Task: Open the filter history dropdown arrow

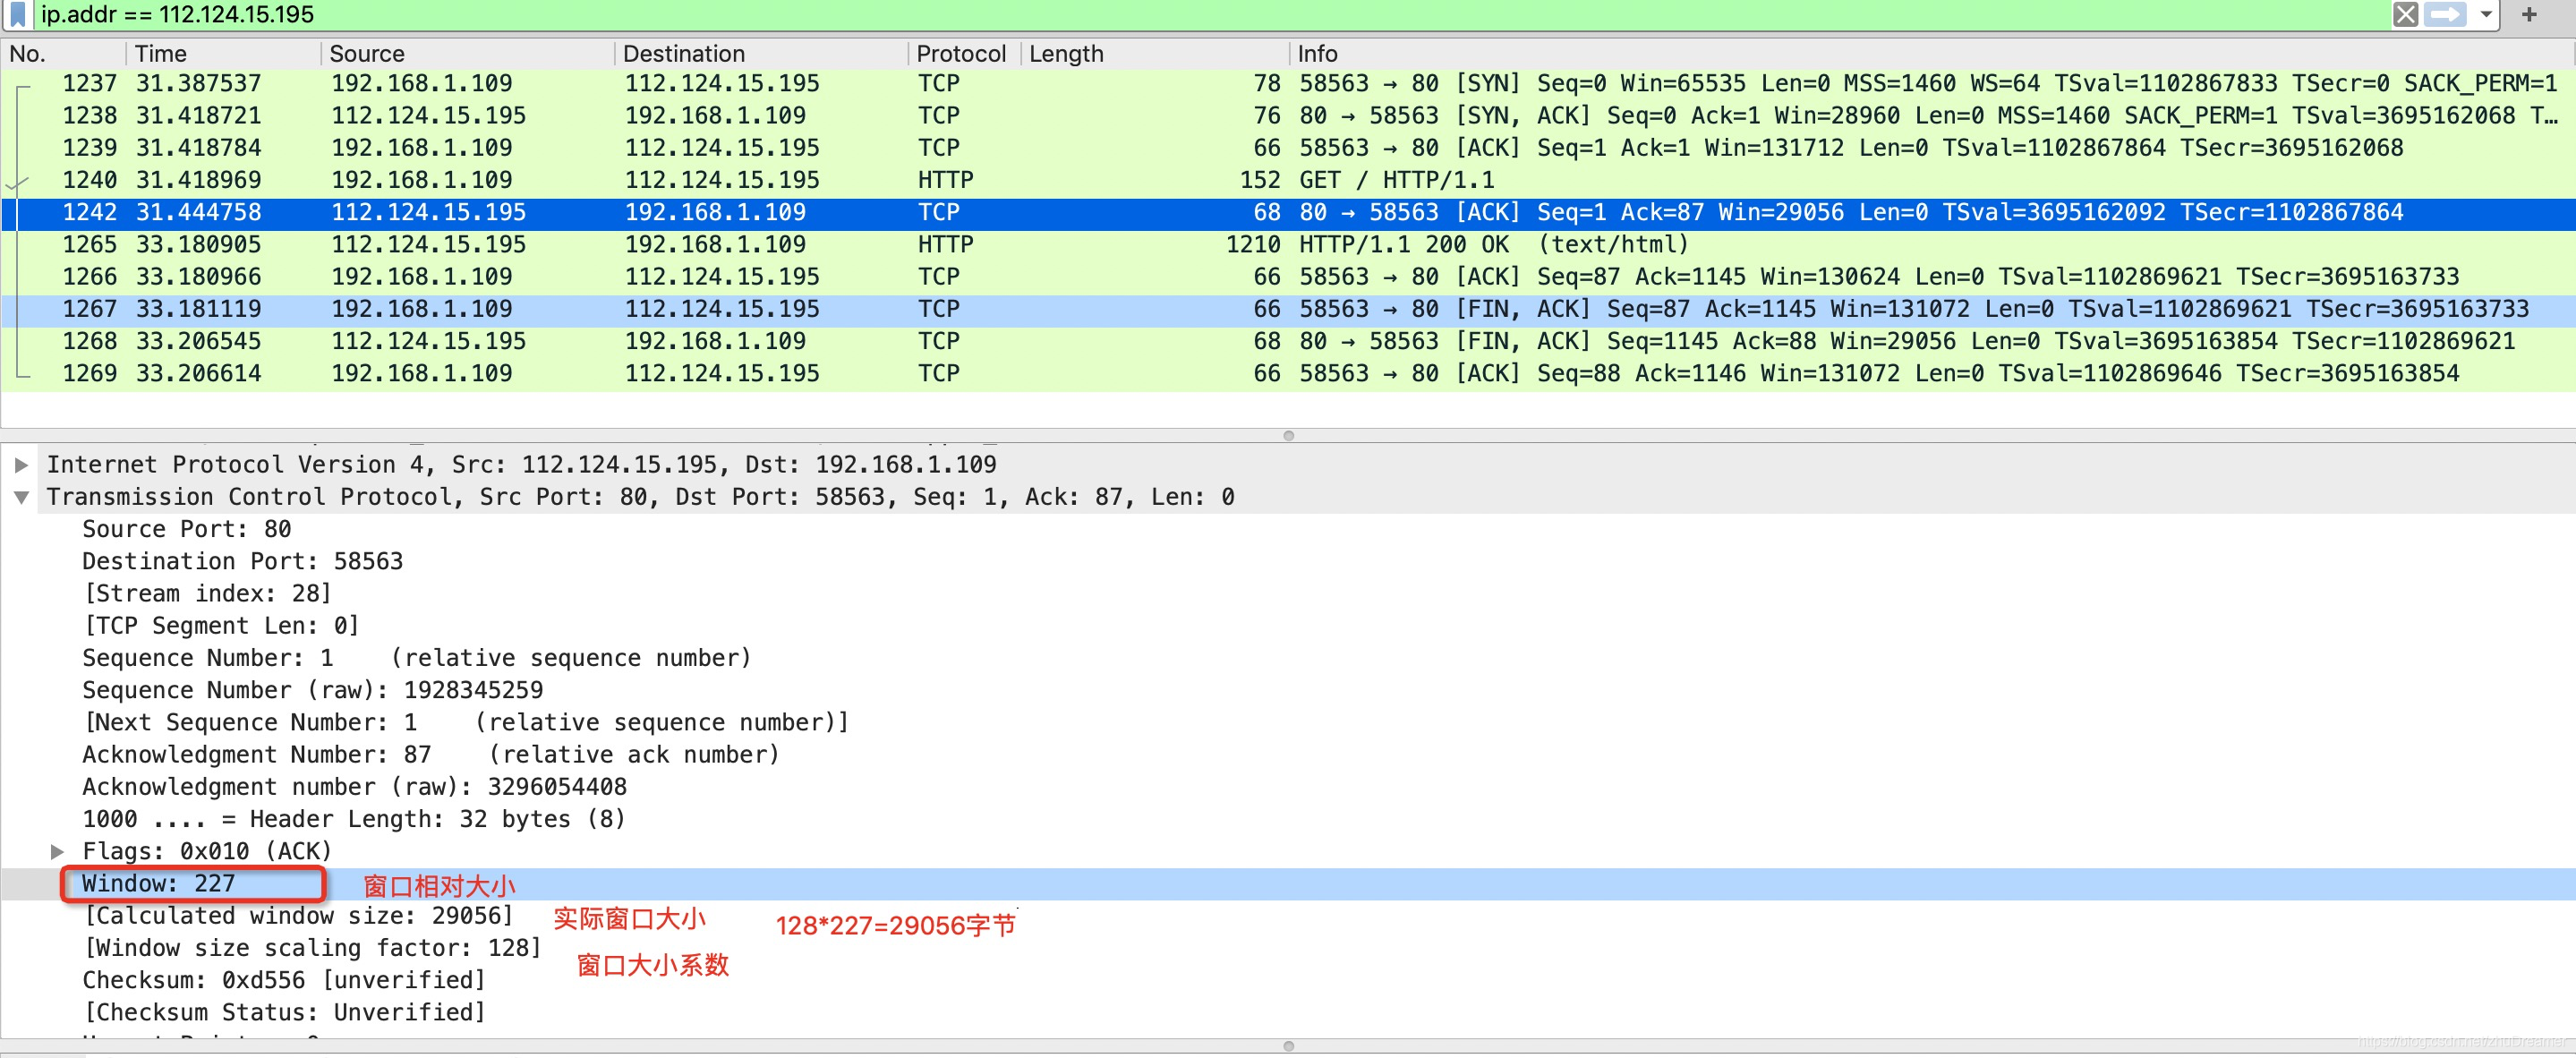Action: [2486, 14]
